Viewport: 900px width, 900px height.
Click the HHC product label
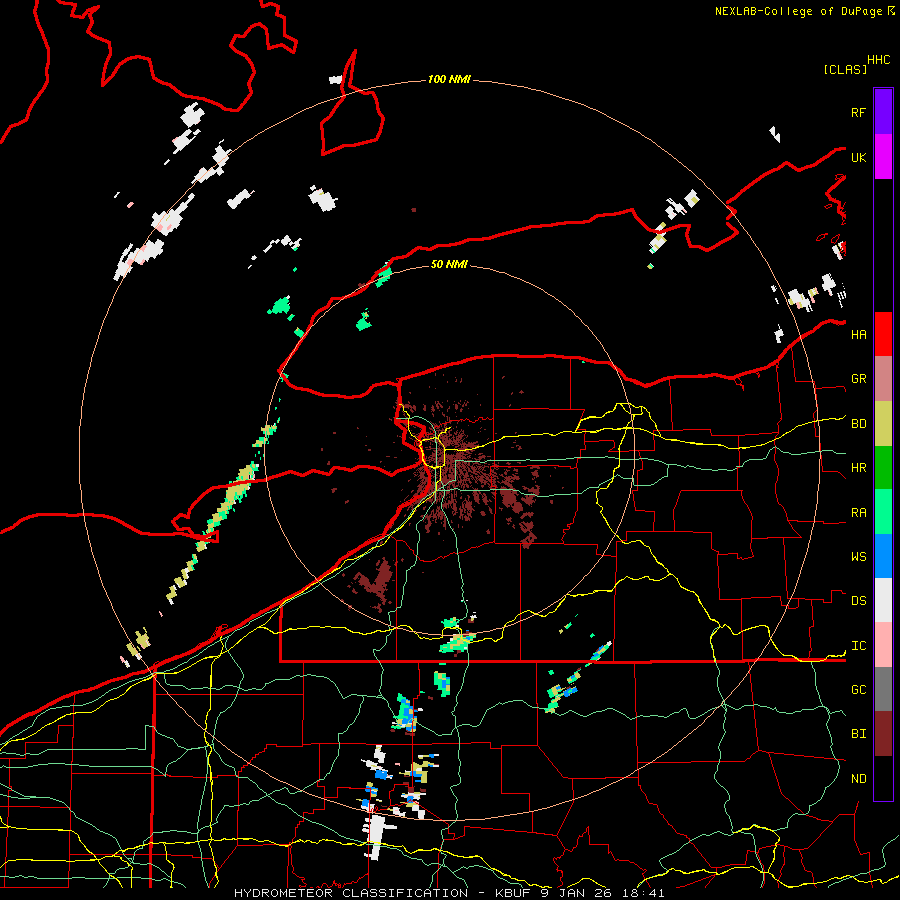click(x=879, y=60)
